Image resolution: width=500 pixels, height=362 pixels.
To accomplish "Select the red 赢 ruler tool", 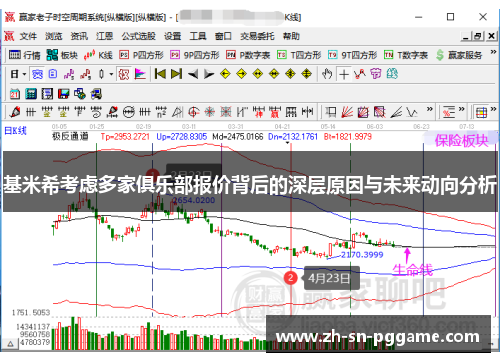I will coord(275,112).
